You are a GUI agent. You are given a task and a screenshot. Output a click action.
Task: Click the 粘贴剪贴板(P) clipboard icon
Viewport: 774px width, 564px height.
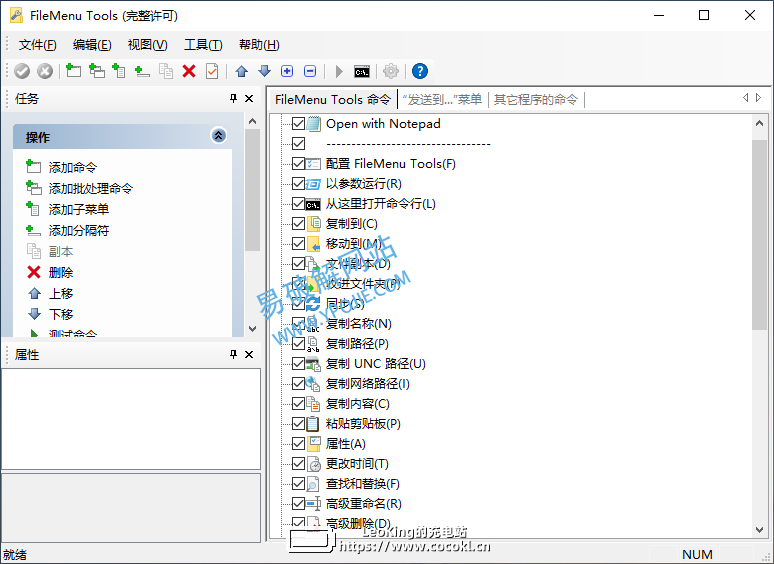[313, 423]
